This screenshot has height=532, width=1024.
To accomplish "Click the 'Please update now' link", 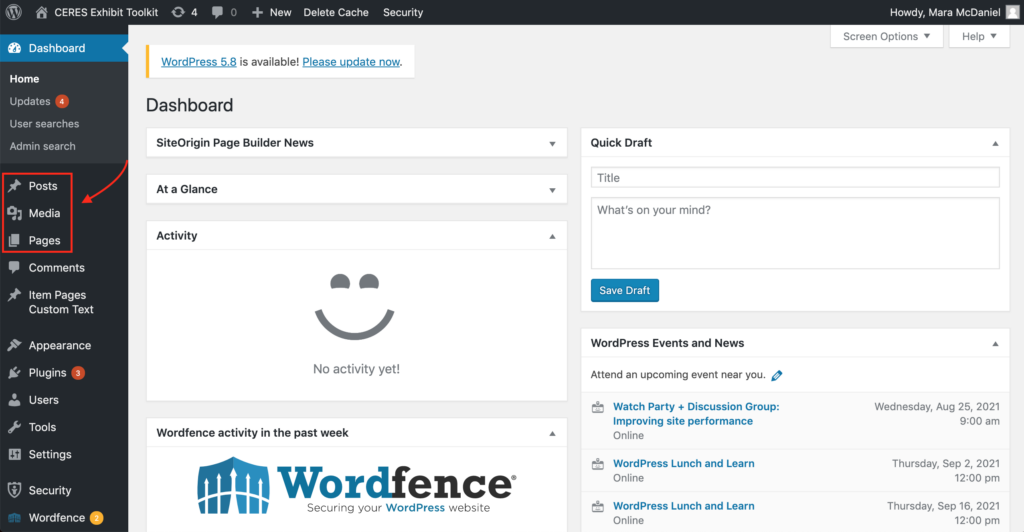I will [x=351, y=62].
